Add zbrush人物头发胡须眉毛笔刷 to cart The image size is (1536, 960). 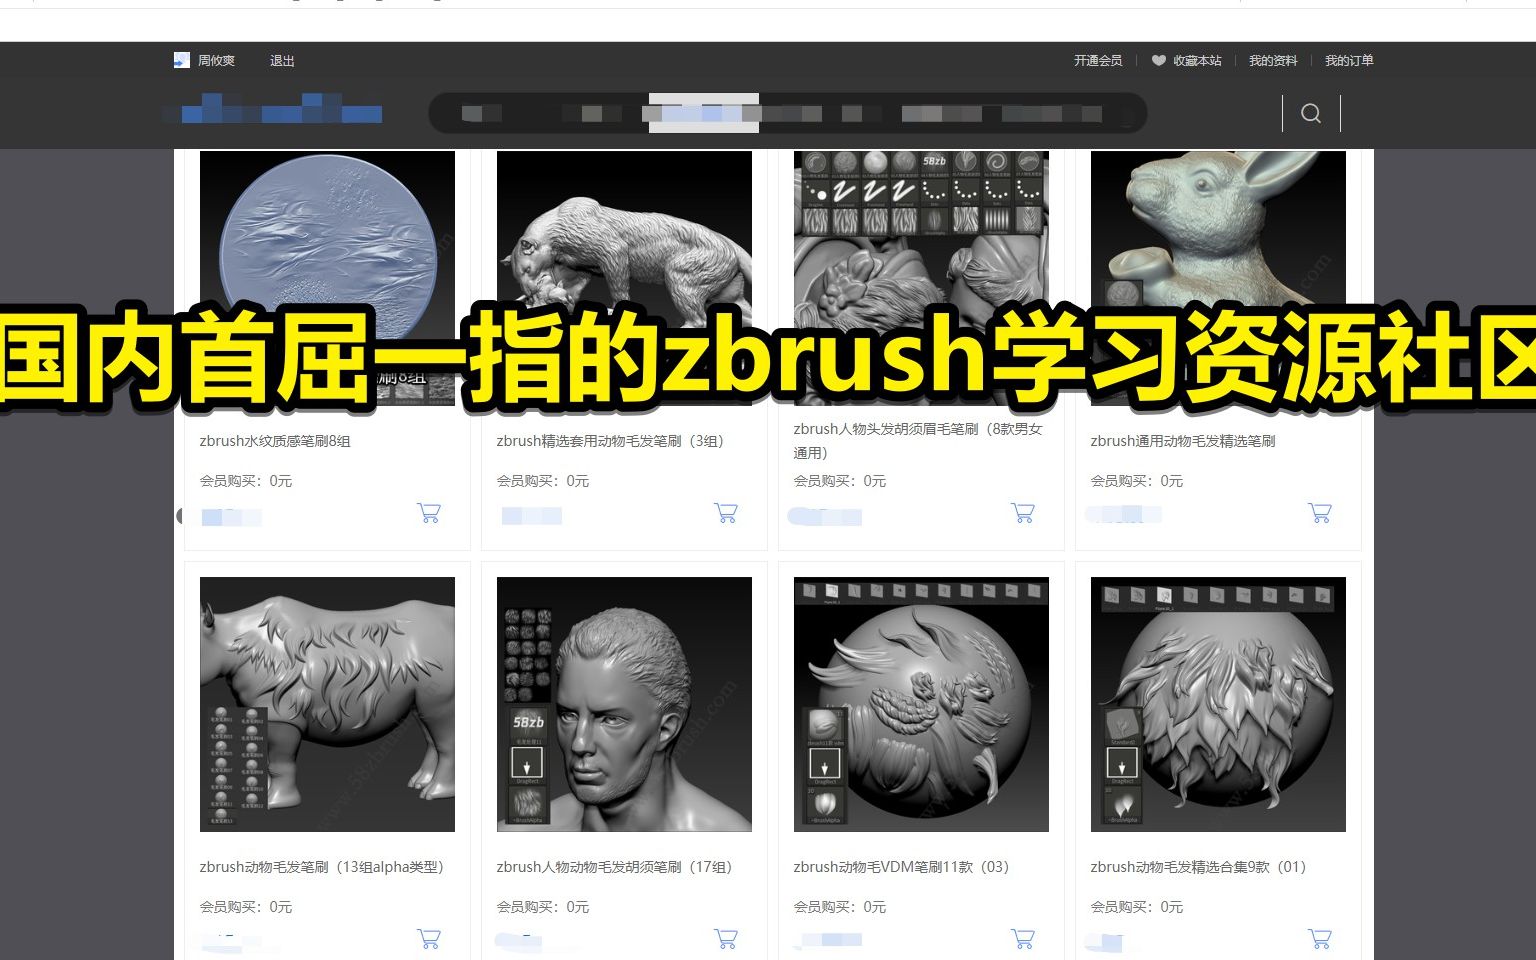(1023, 513)
